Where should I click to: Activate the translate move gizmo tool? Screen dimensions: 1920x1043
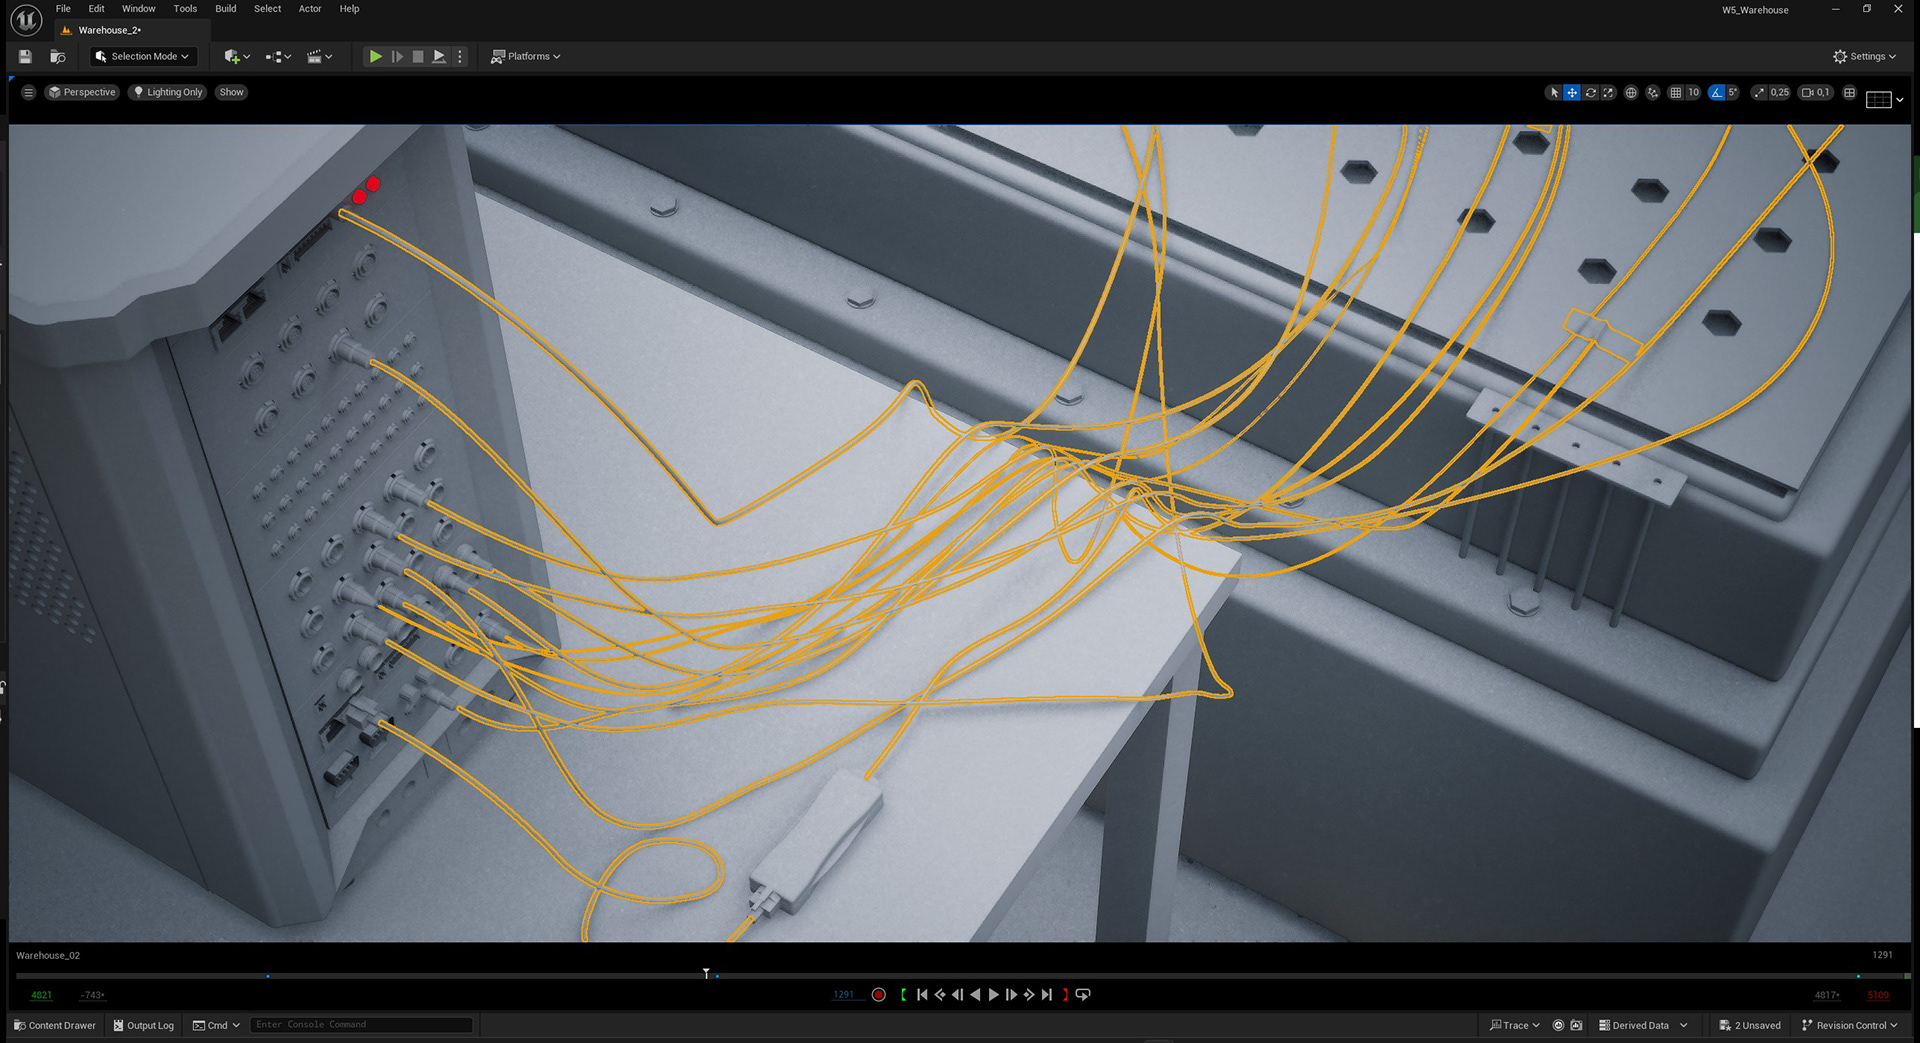point(1572,93)
